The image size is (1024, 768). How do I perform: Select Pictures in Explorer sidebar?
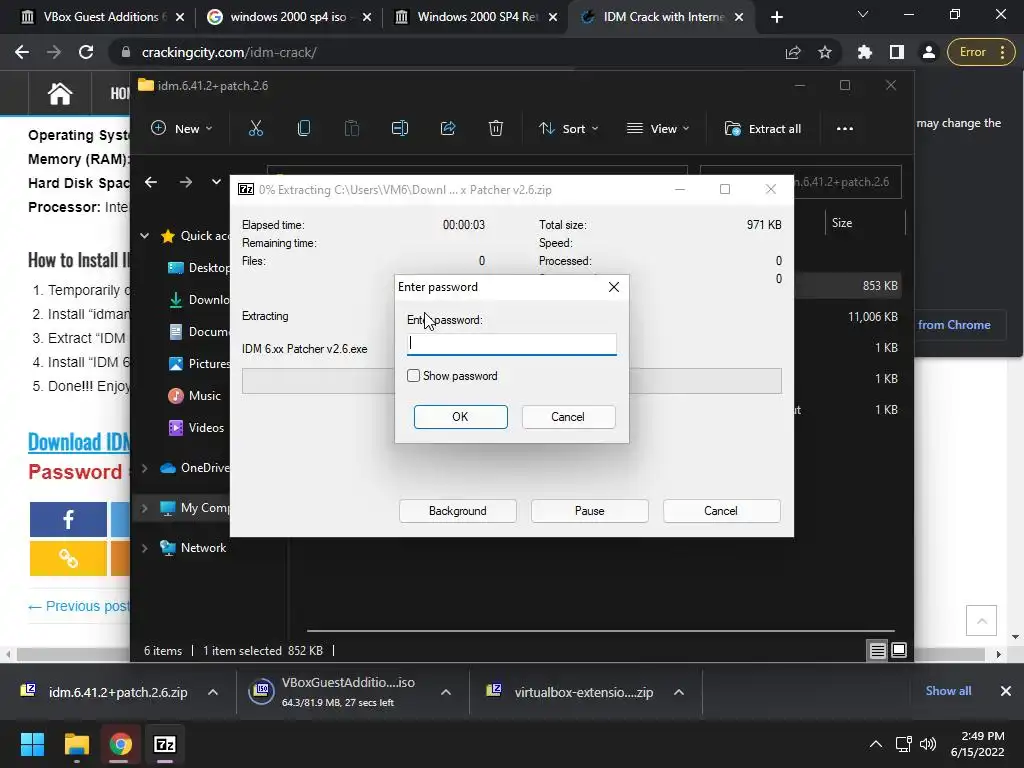coord(199,364)
